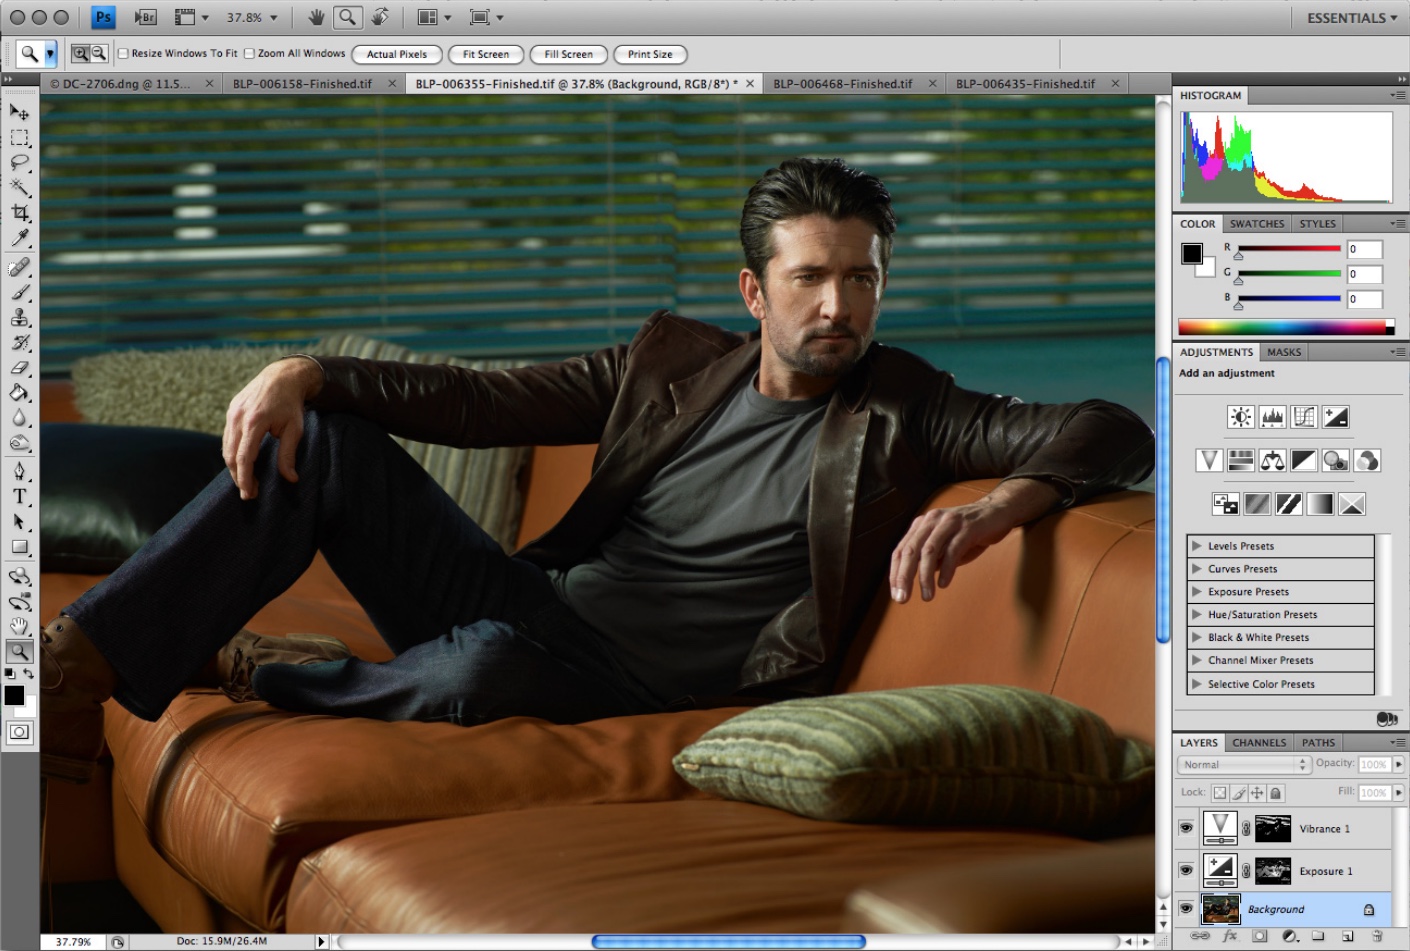Click the Fit Screen button

click(x=486, y=54)
